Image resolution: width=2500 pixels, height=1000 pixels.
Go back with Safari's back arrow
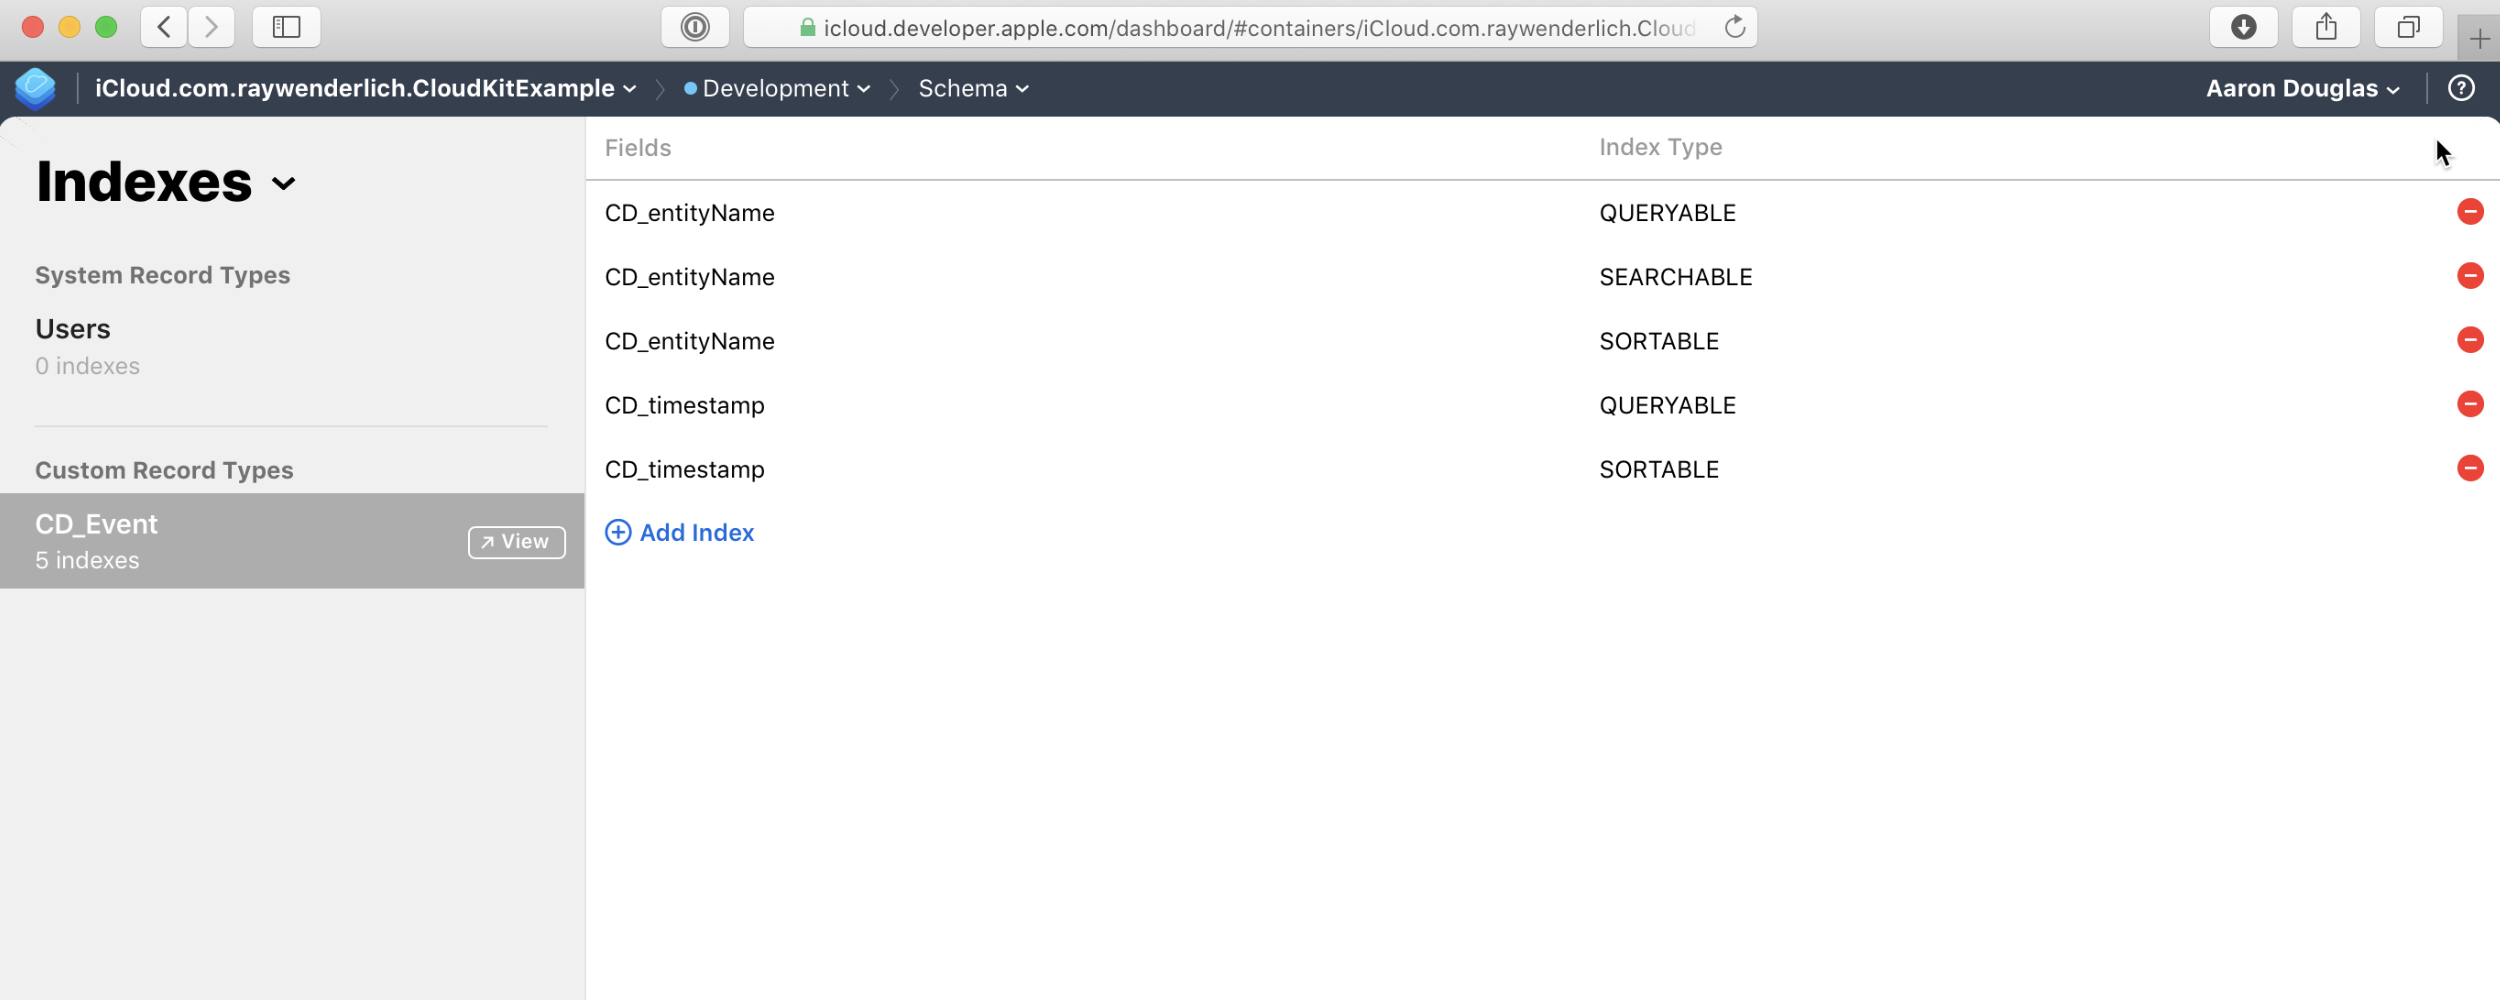click(164, 27)
